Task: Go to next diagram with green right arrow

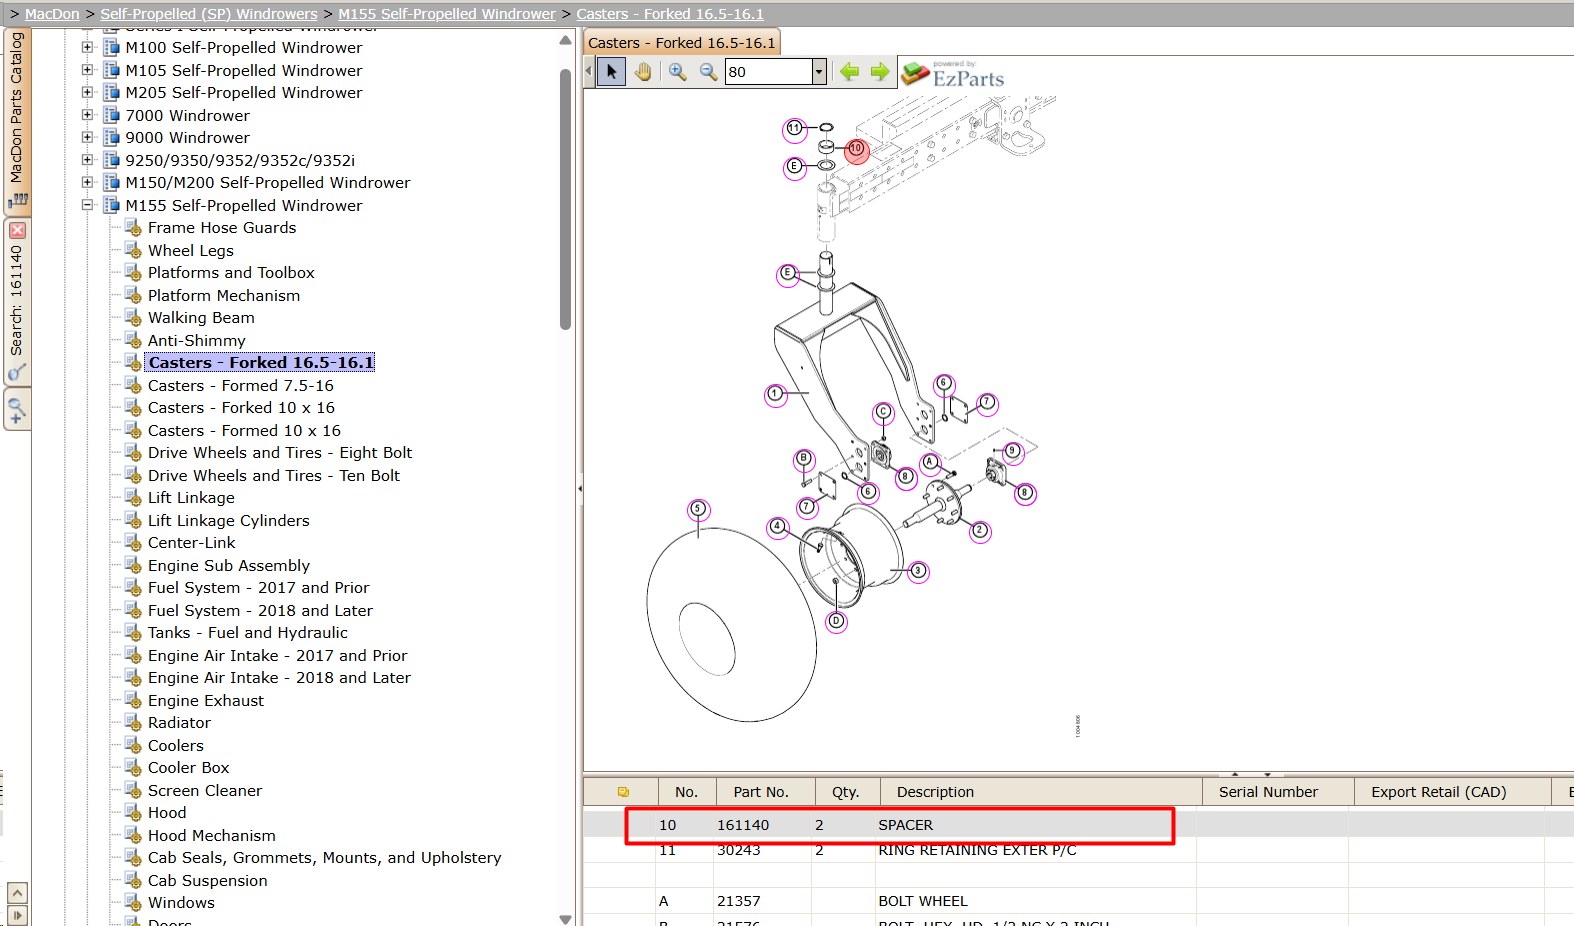Action: pyautogui.click(x=880, y=72)
